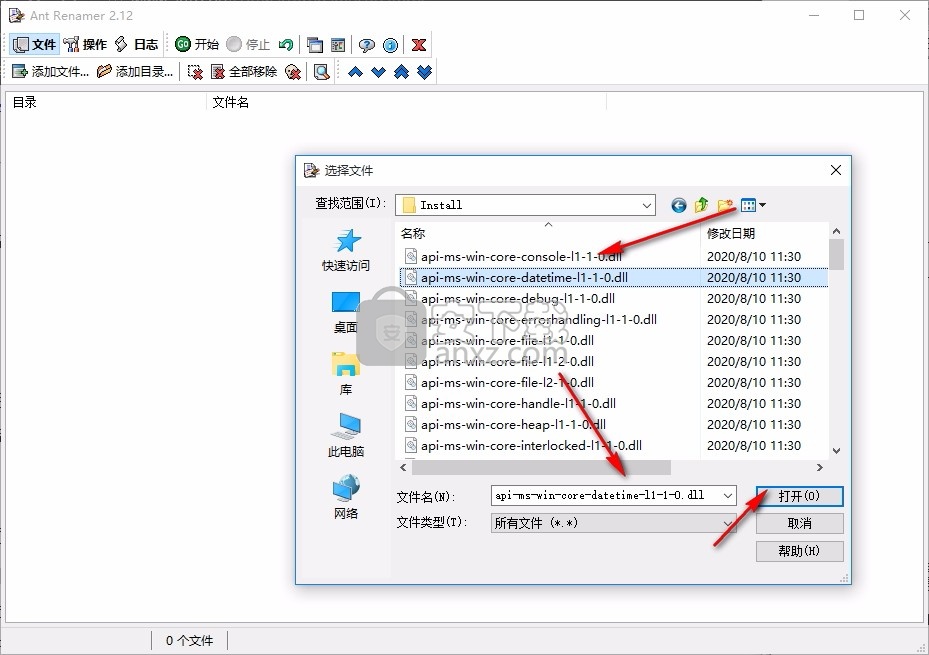
Task: Switch to the 操作 (Actions) view
Action: [85, 44]
